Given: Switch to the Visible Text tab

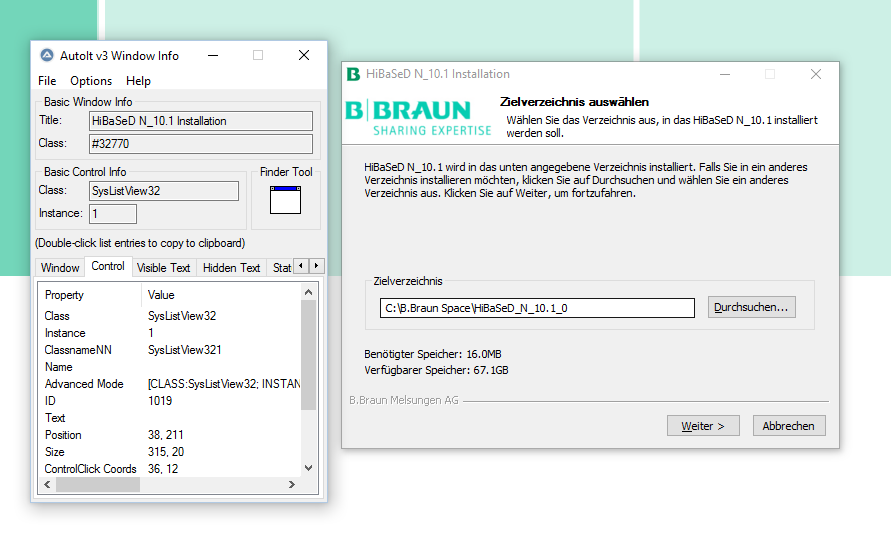Looking at the screenshot, I should [164, 268].
